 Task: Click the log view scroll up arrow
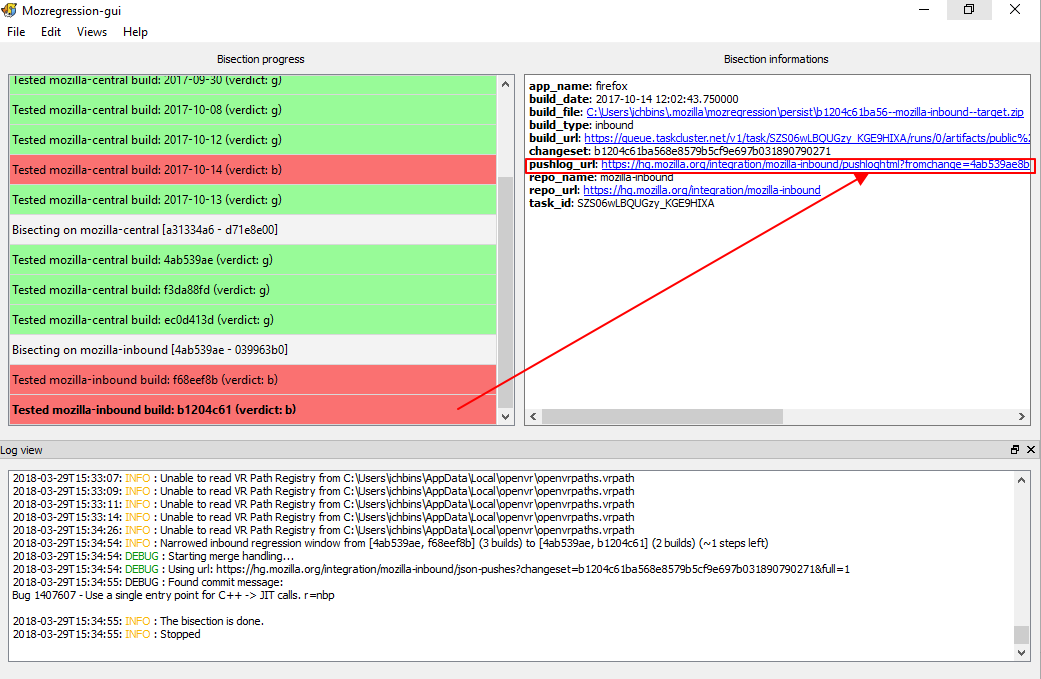1021,480
